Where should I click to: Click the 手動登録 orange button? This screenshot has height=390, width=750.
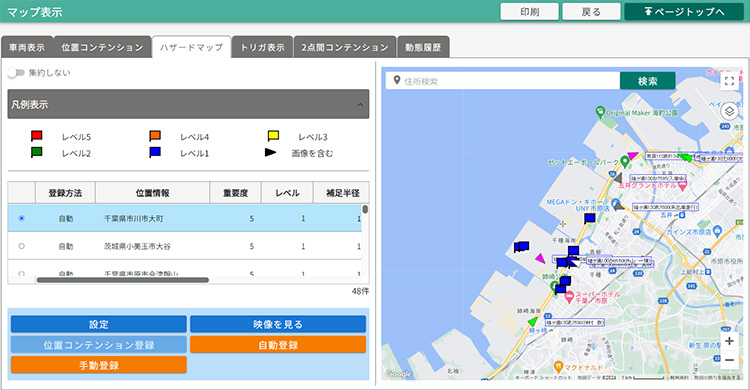tap(99, 365)
